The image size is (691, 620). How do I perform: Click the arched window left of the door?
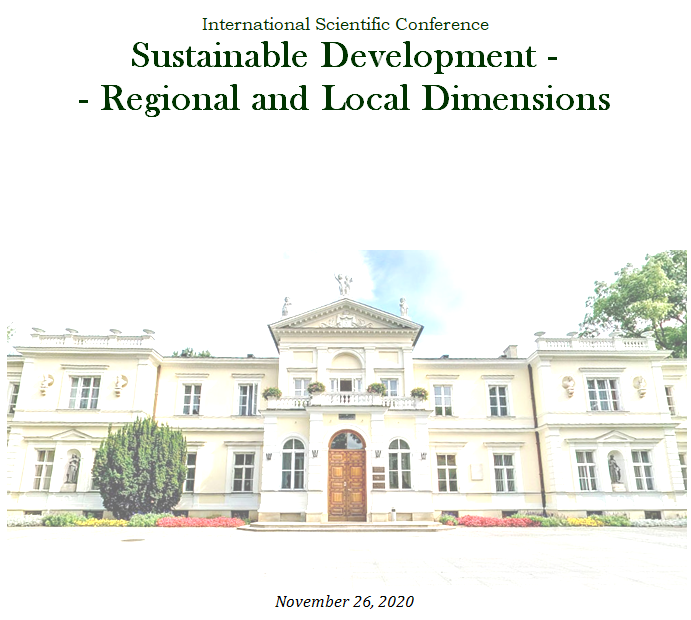[293, 463]
